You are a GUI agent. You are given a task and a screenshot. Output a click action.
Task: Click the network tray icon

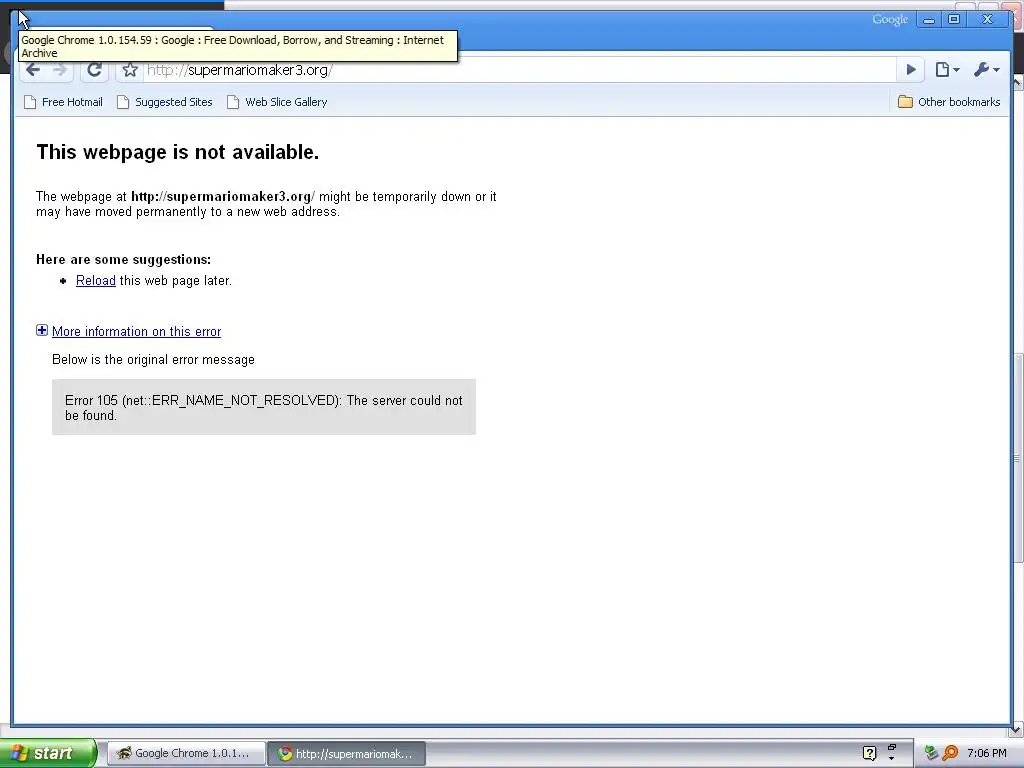(x=931, y=753)
